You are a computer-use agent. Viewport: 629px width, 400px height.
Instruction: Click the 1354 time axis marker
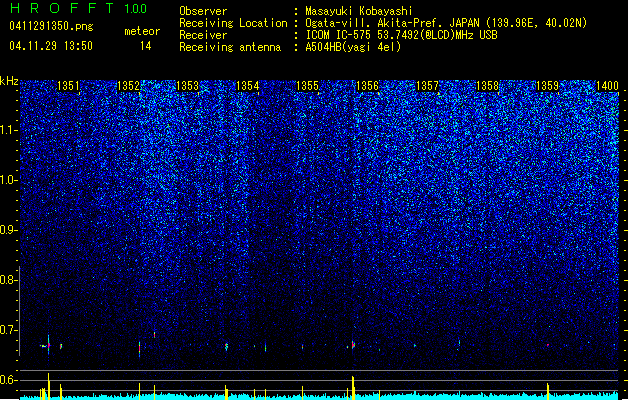pyautogui.click(x=248, y=85)
